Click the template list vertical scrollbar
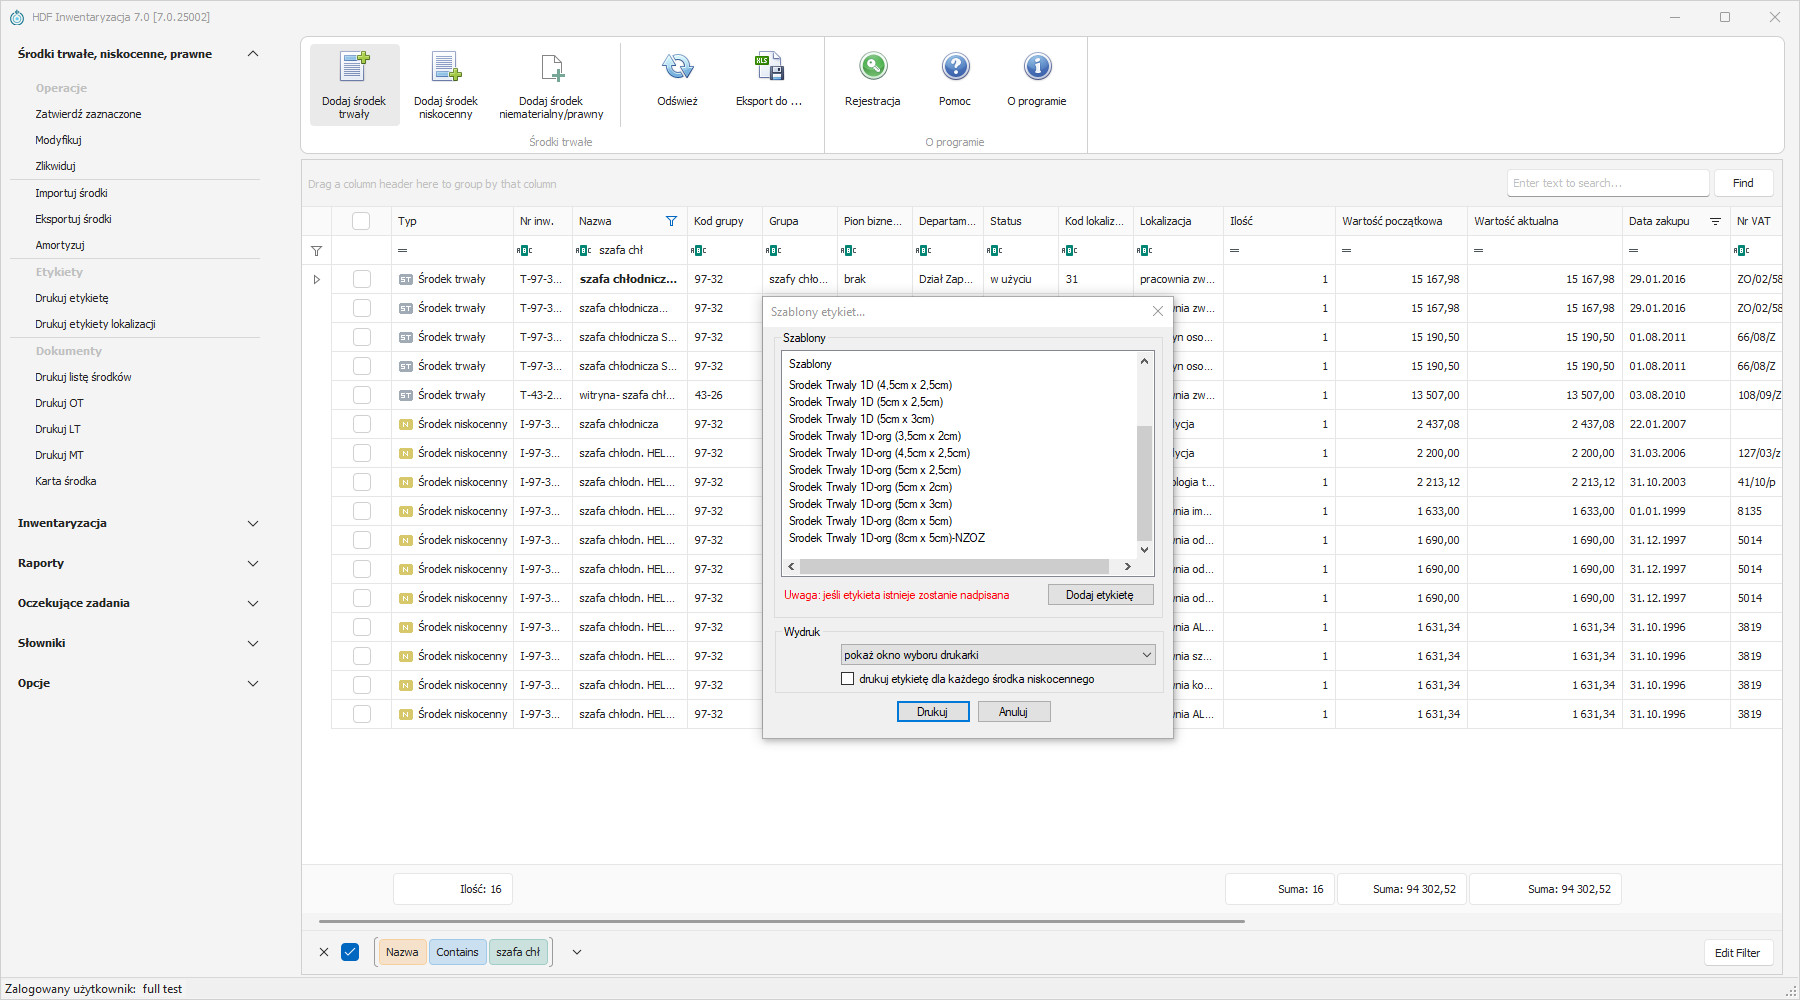The width and height of the screenshot is (1800, 1000). (x=1144, y=480)
